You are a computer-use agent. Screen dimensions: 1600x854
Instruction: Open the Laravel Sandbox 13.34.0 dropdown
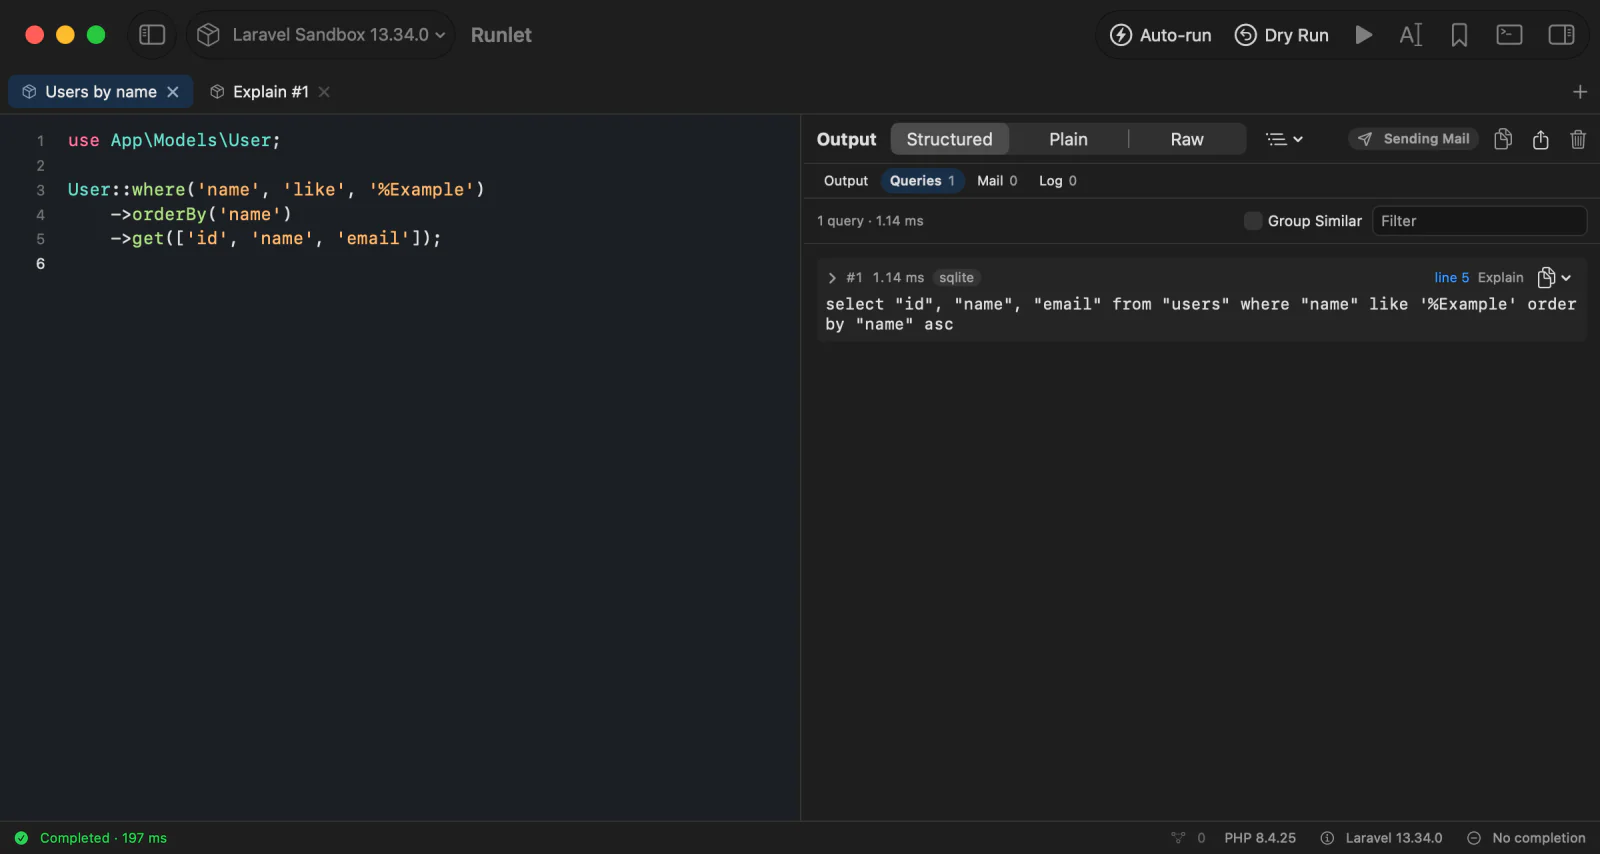[x=321, y=35]
